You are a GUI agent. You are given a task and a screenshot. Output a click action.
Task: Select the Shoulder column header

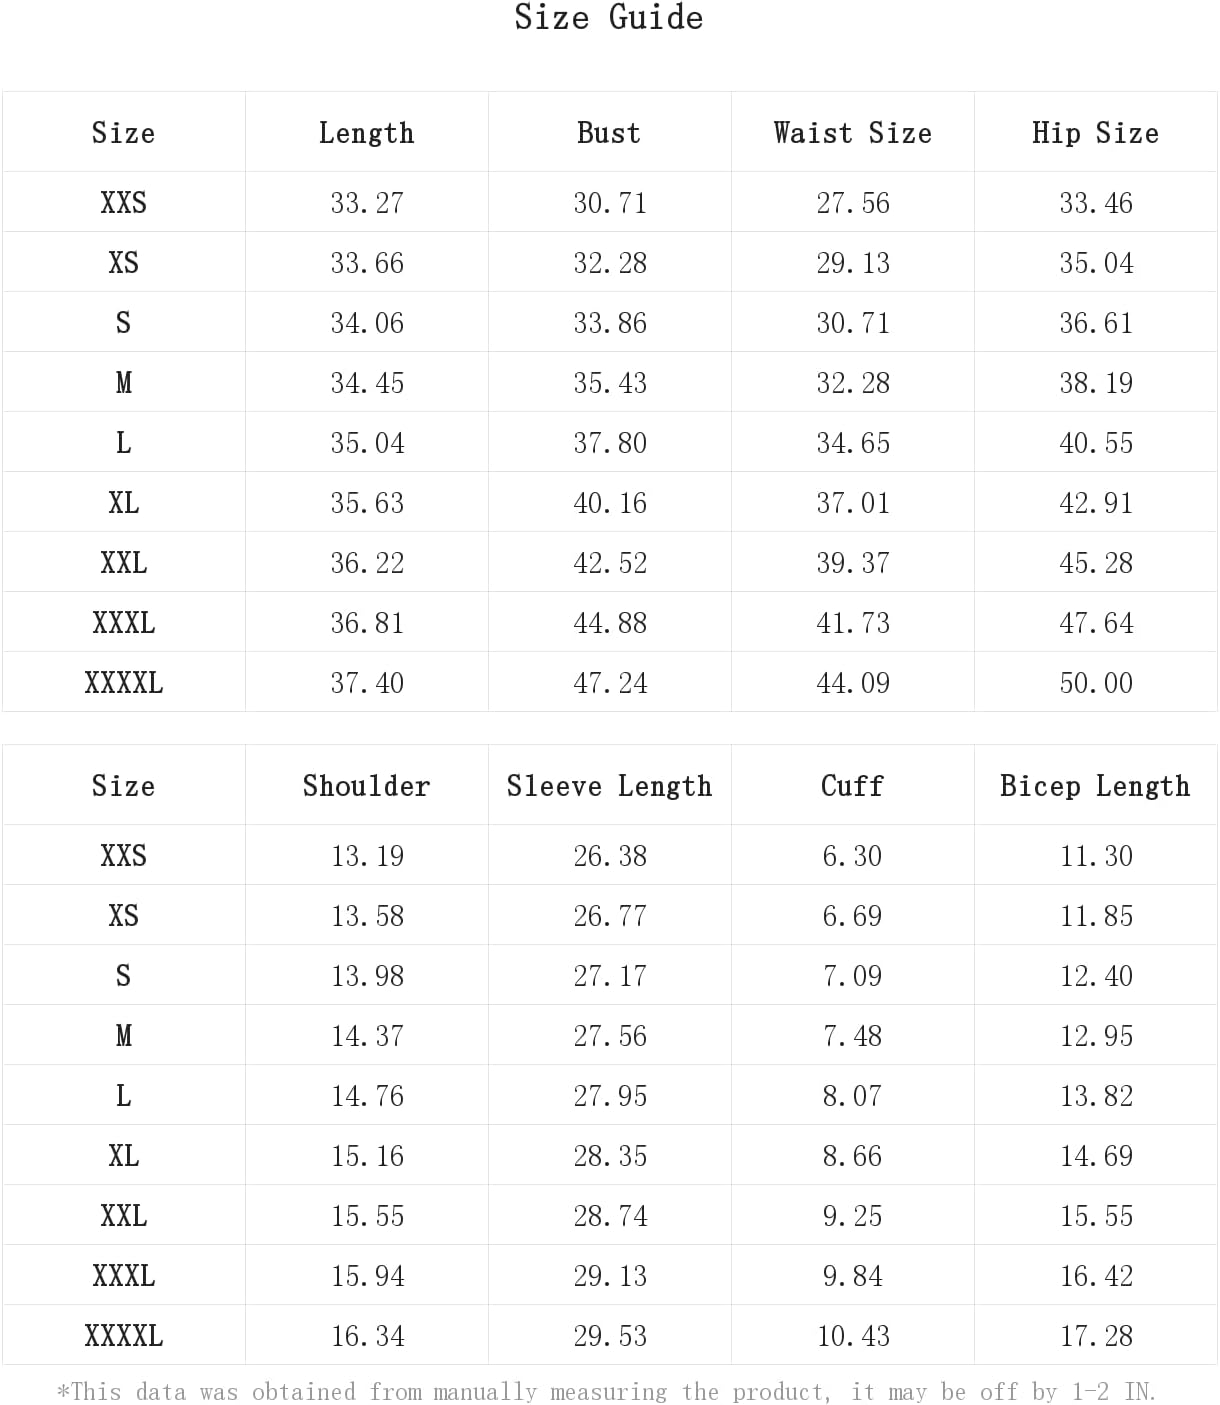point(366,786)
